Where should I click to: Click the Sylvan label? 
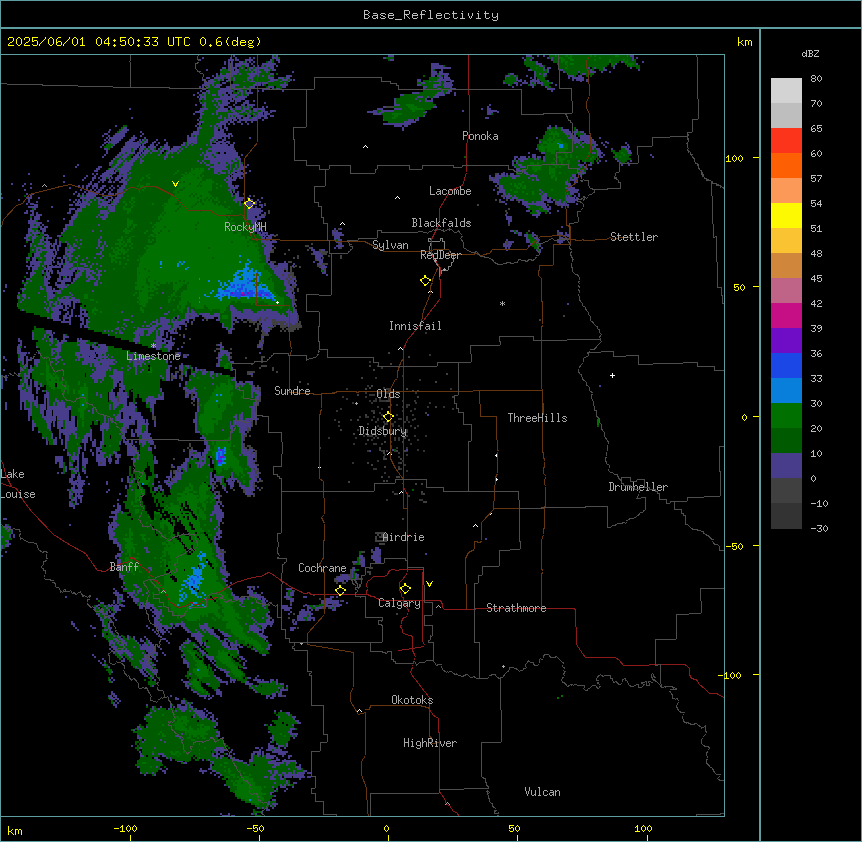coord(390,245)
